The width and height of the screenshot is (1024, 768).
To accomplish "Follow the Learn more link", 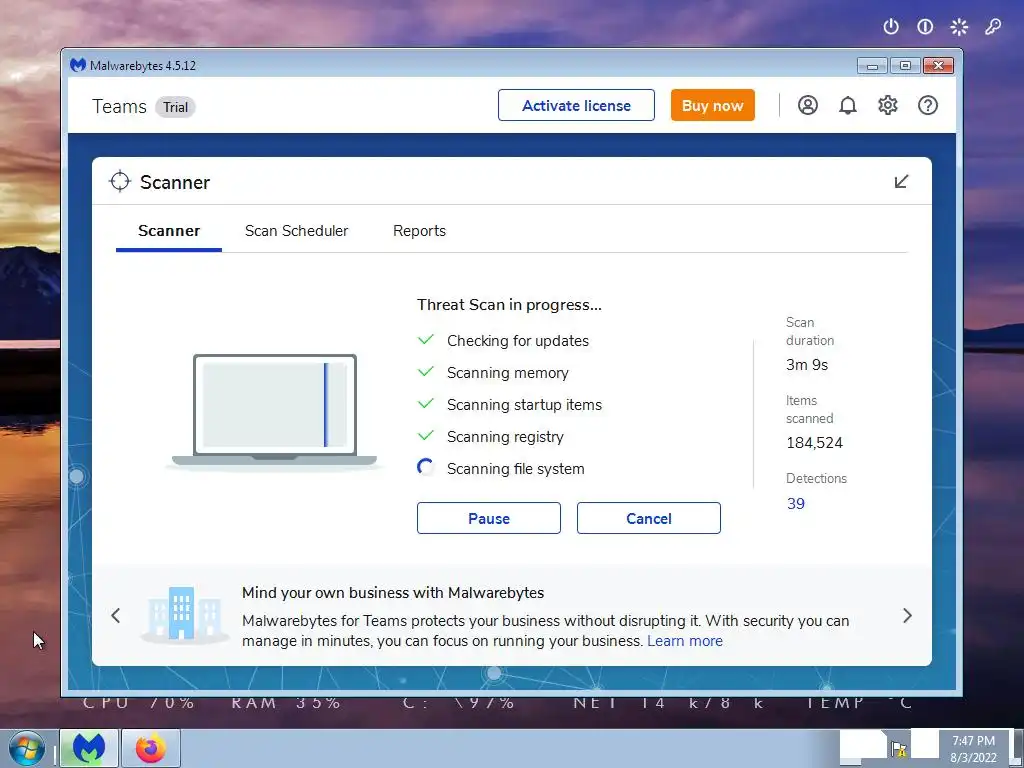I will click(685, 641).
